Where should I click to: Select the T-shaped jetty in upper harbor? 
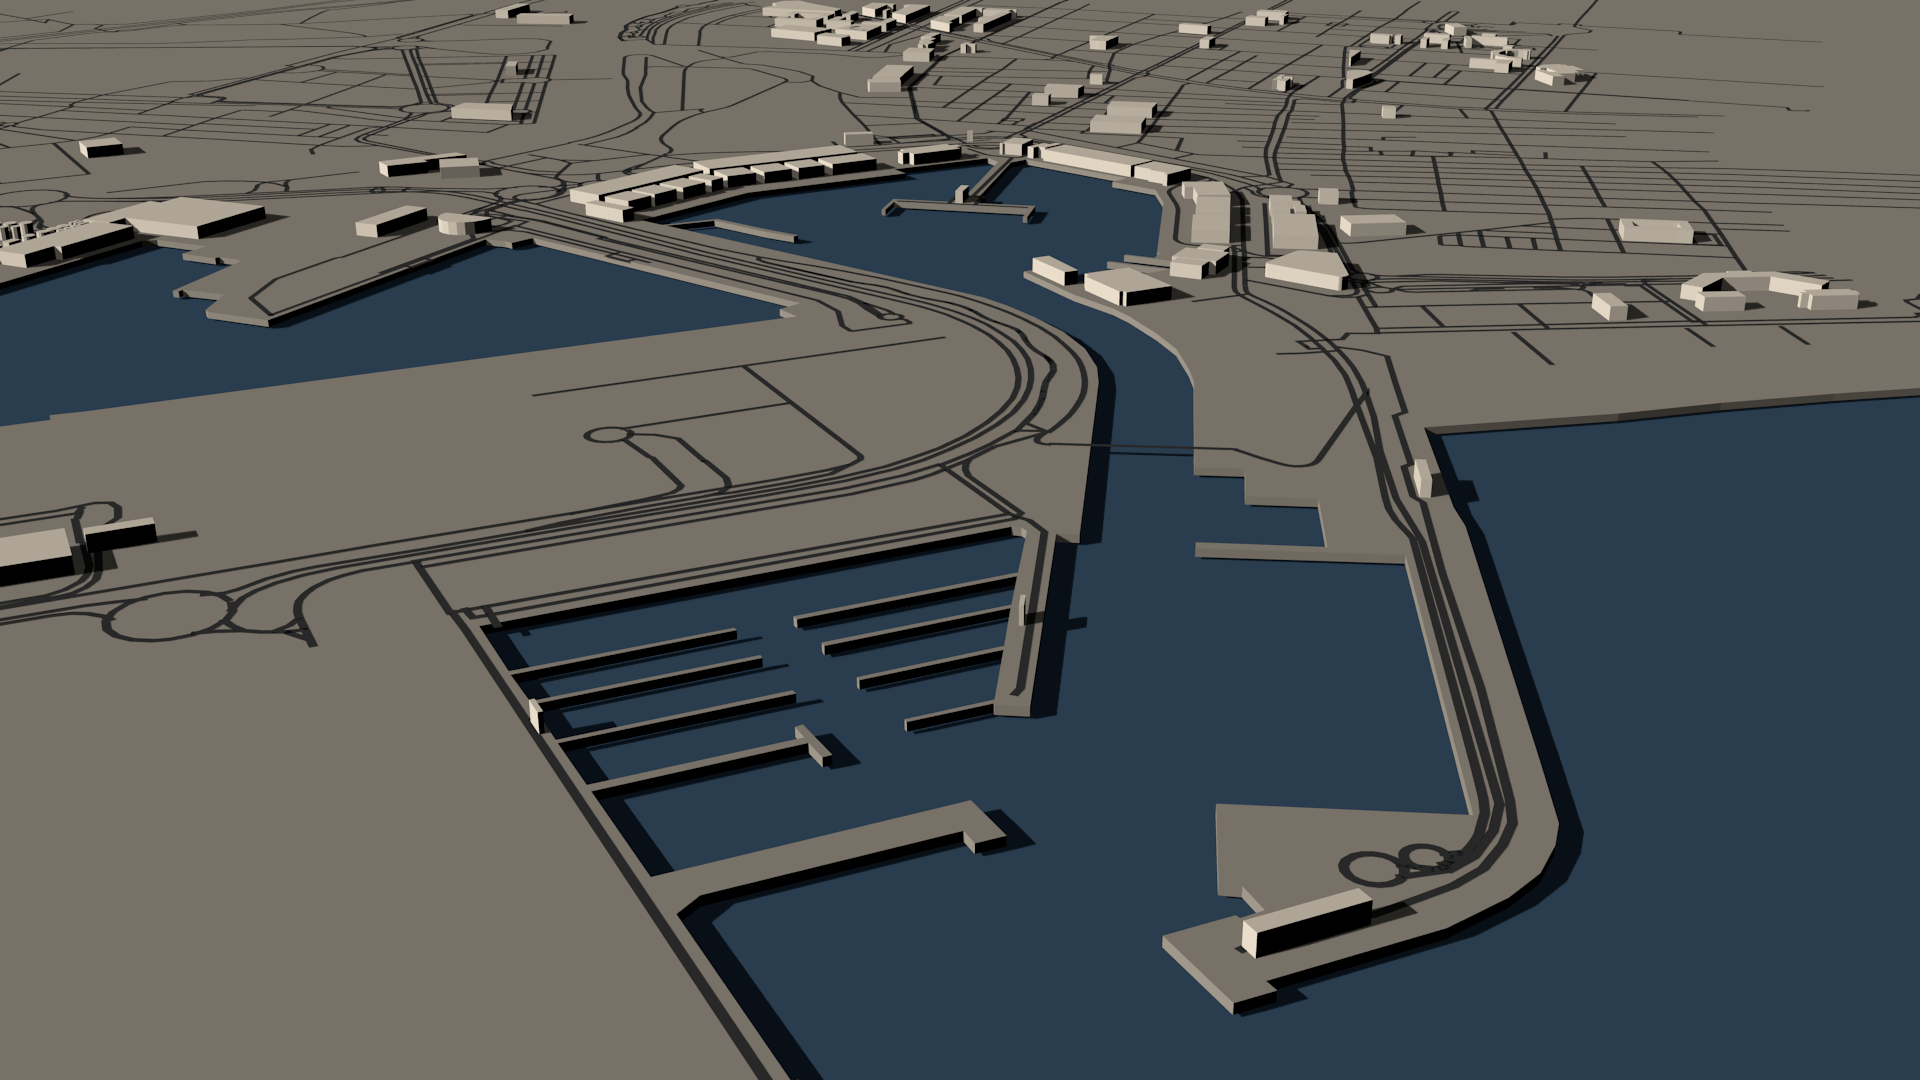pyautogui.click(x=958, y=206)
